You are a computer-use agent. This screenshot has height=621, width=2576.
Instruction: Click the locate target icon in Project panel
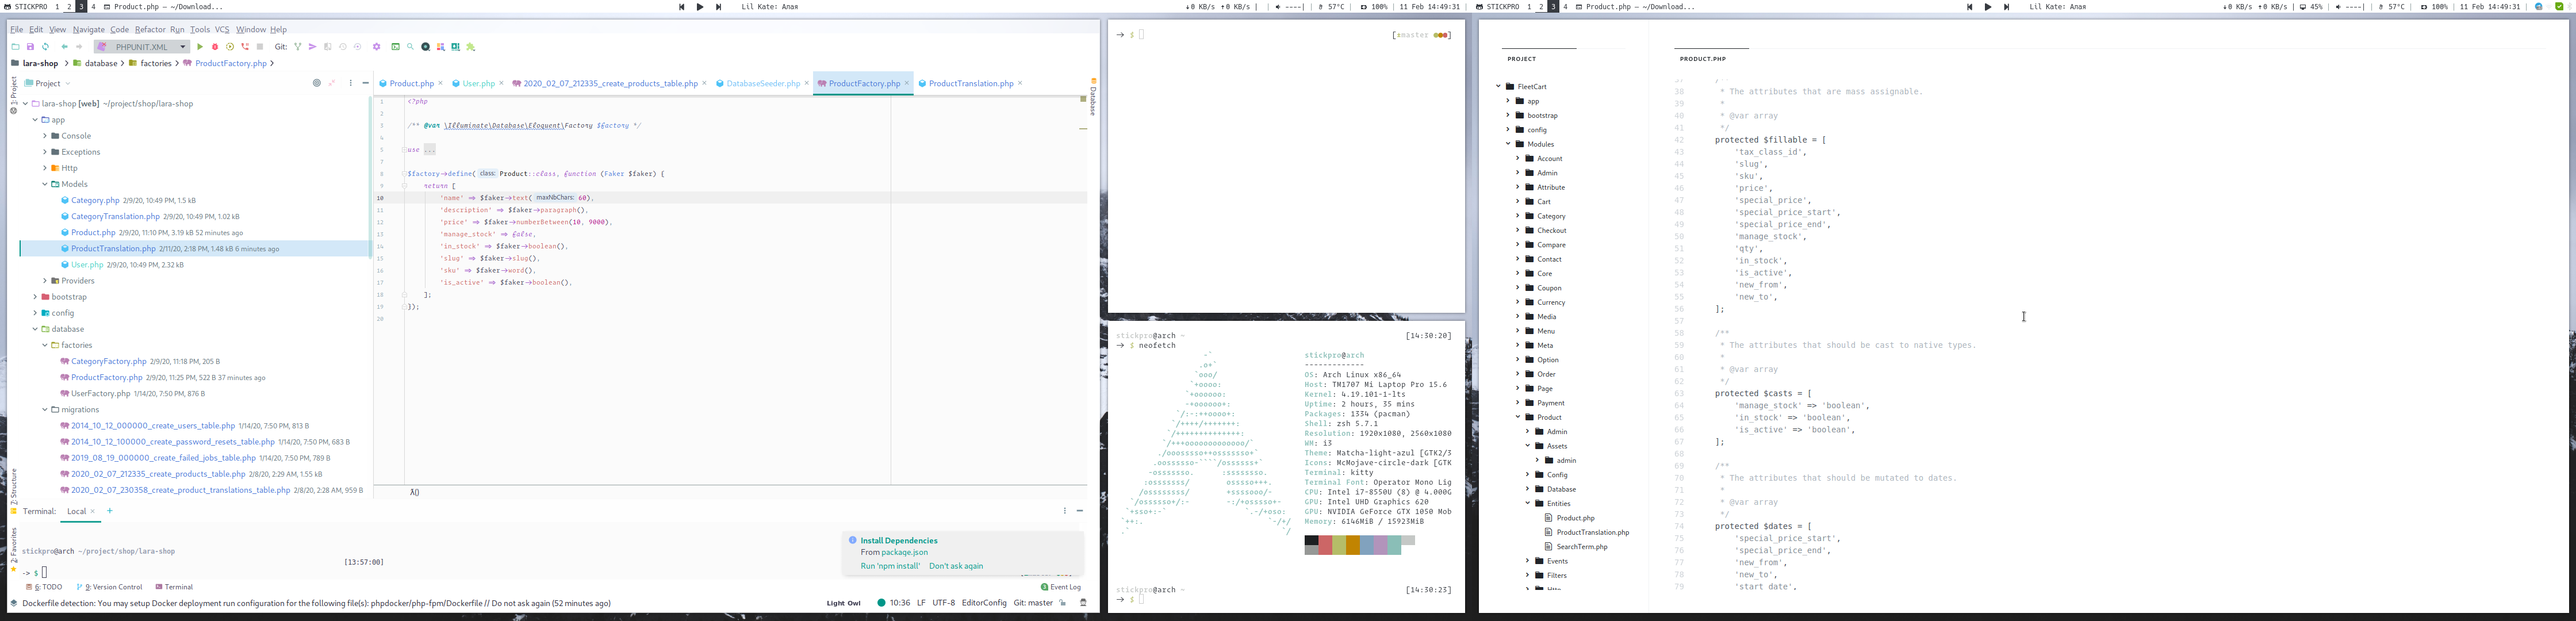[317, 83]
